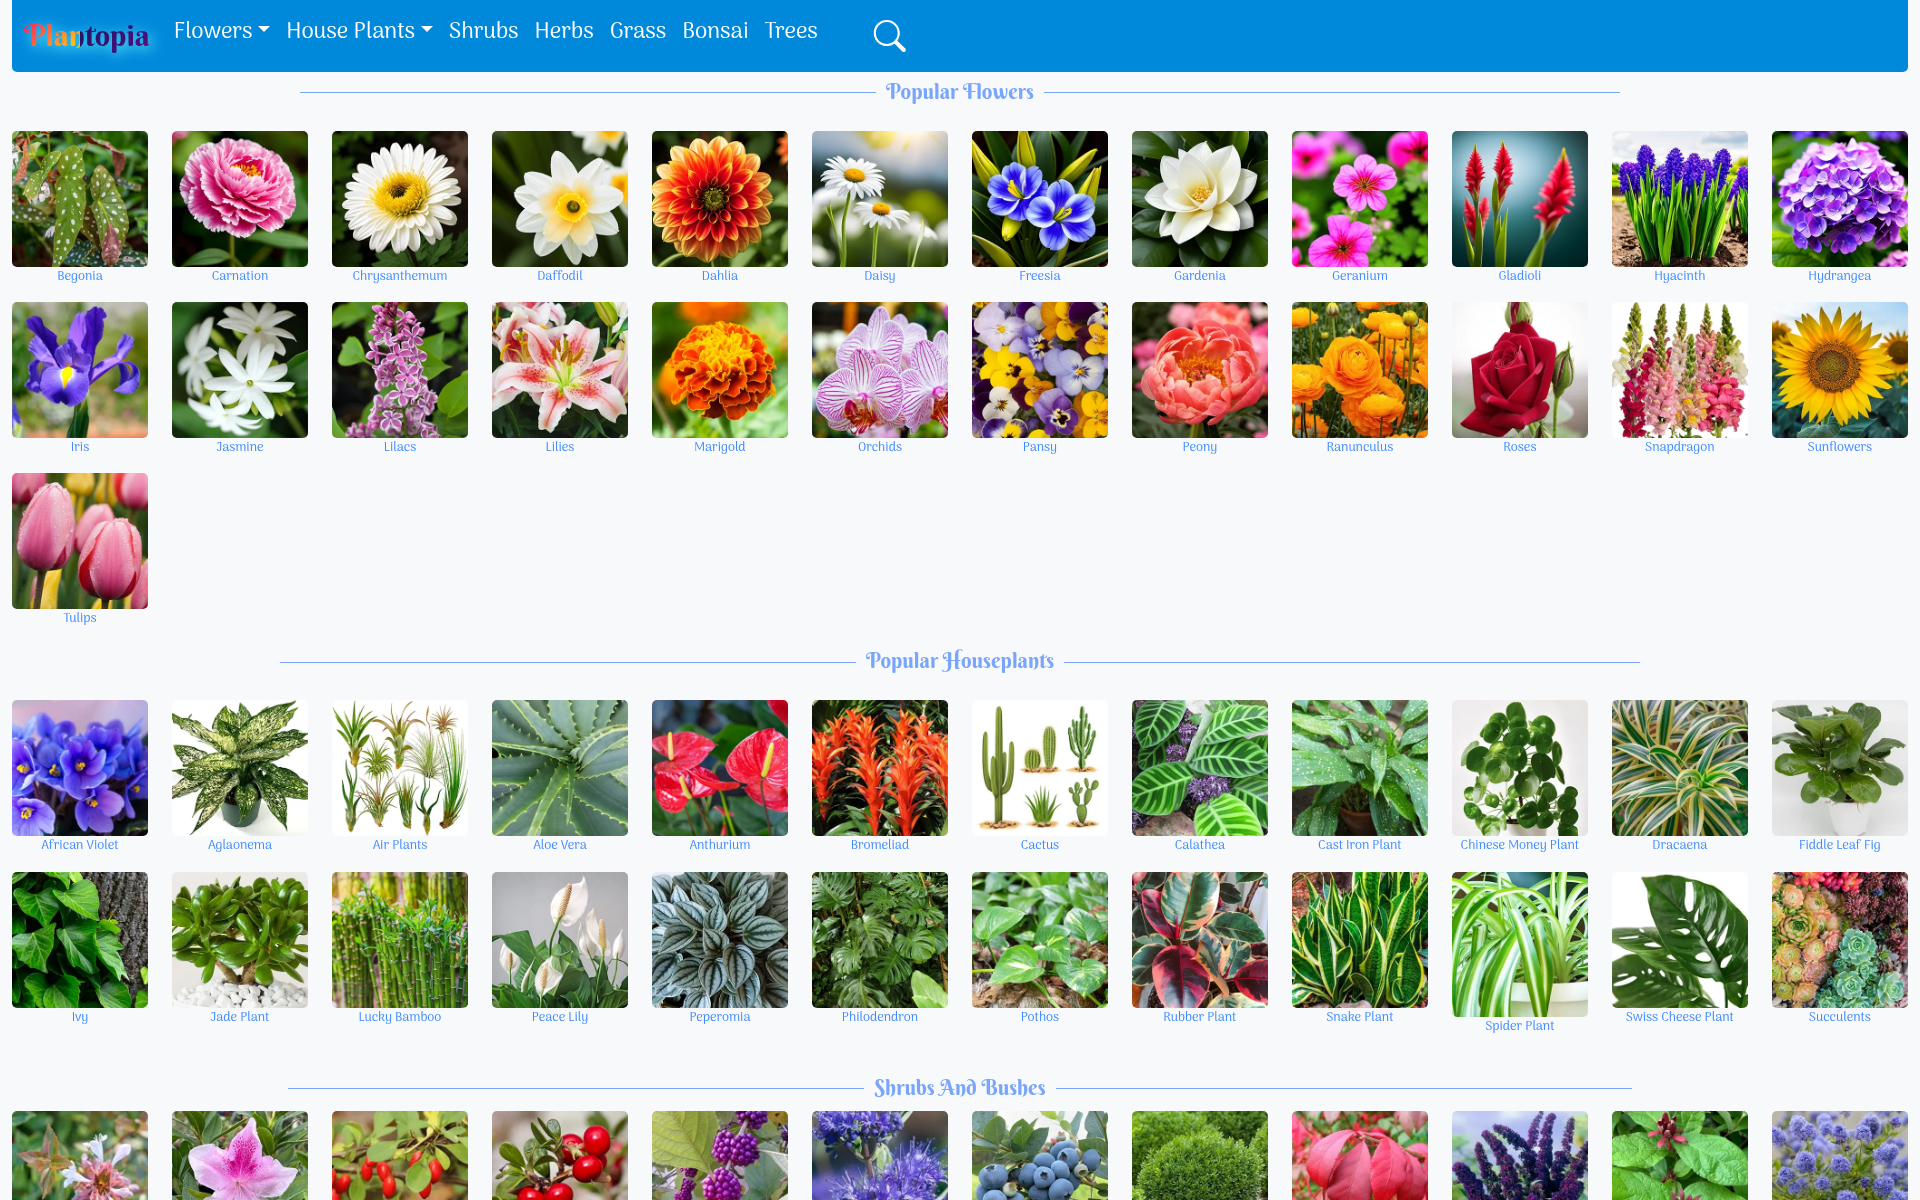Image resolution: width=1920 pixels, height=1200 pixels.
Task: Select Trees in the navigation bar
Action: (791, 31)
